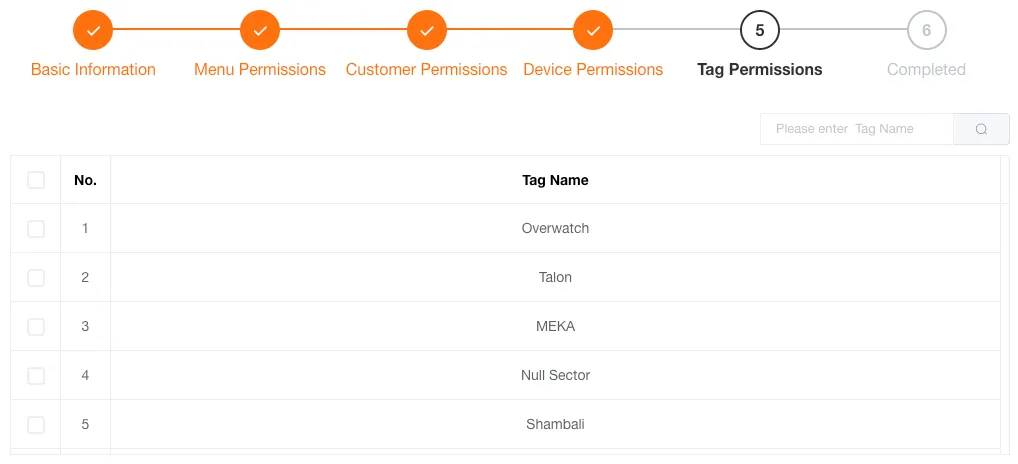Viewport: 1018px width, 464px height.
Task: Check the Shambali tag checkbox
Action: coord(36,425)
